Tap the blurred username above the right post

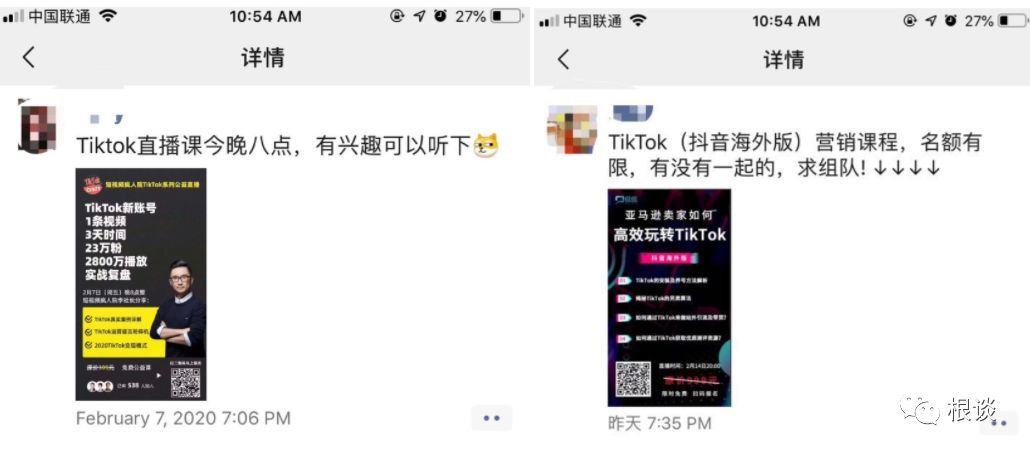tap(632, 112)
